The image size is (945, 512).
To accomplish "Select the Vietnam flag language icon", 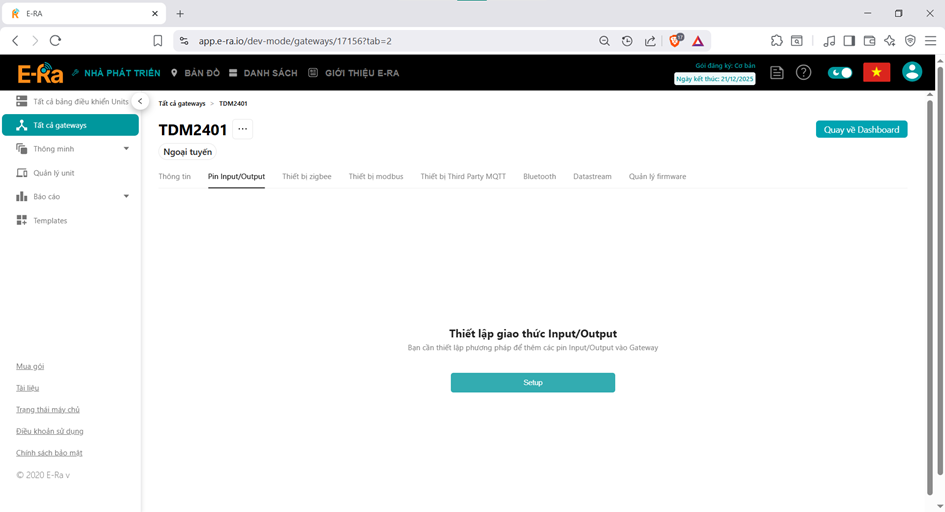I will [876, 73].
